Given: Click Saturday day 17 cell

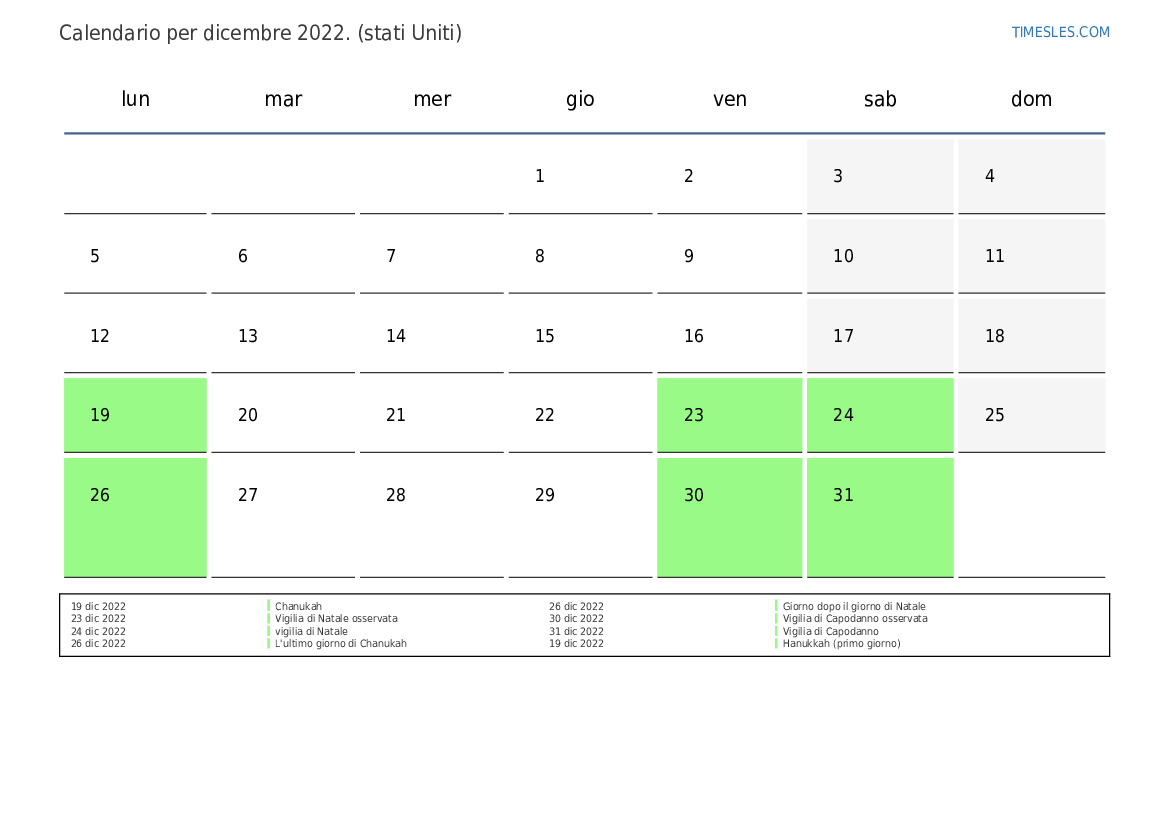Looking at the screenshot, I should pyautogui.click(x=880, y=336).
